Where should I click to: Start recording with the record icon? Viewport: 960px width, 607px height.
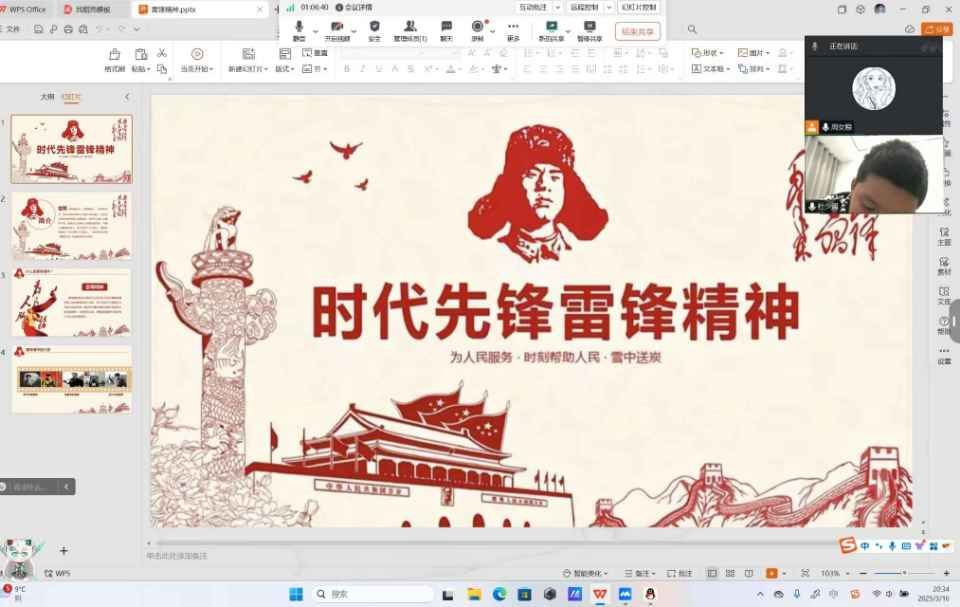click(478, 27)
